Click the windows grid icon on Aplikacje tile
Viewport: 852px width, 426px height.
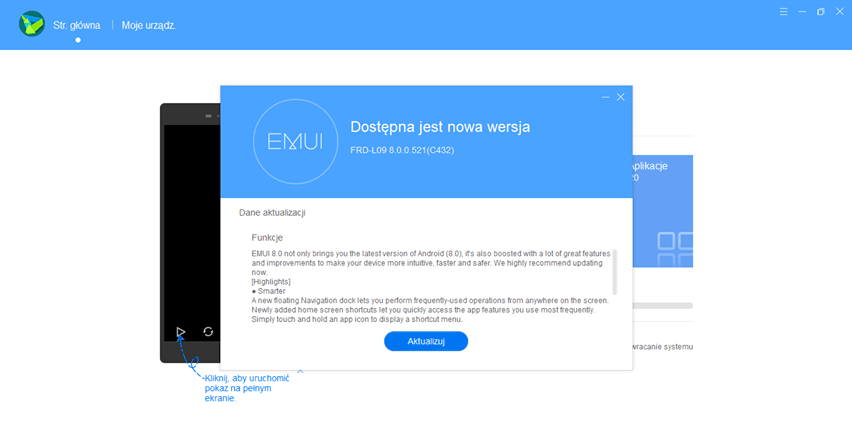[675, 249]
